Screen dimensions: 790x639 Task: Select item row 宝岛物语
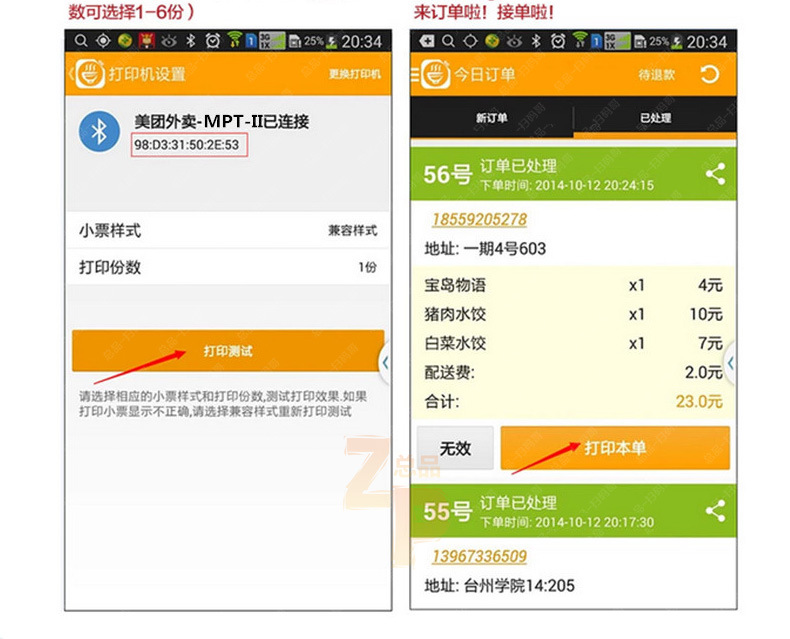pos(573,285)
